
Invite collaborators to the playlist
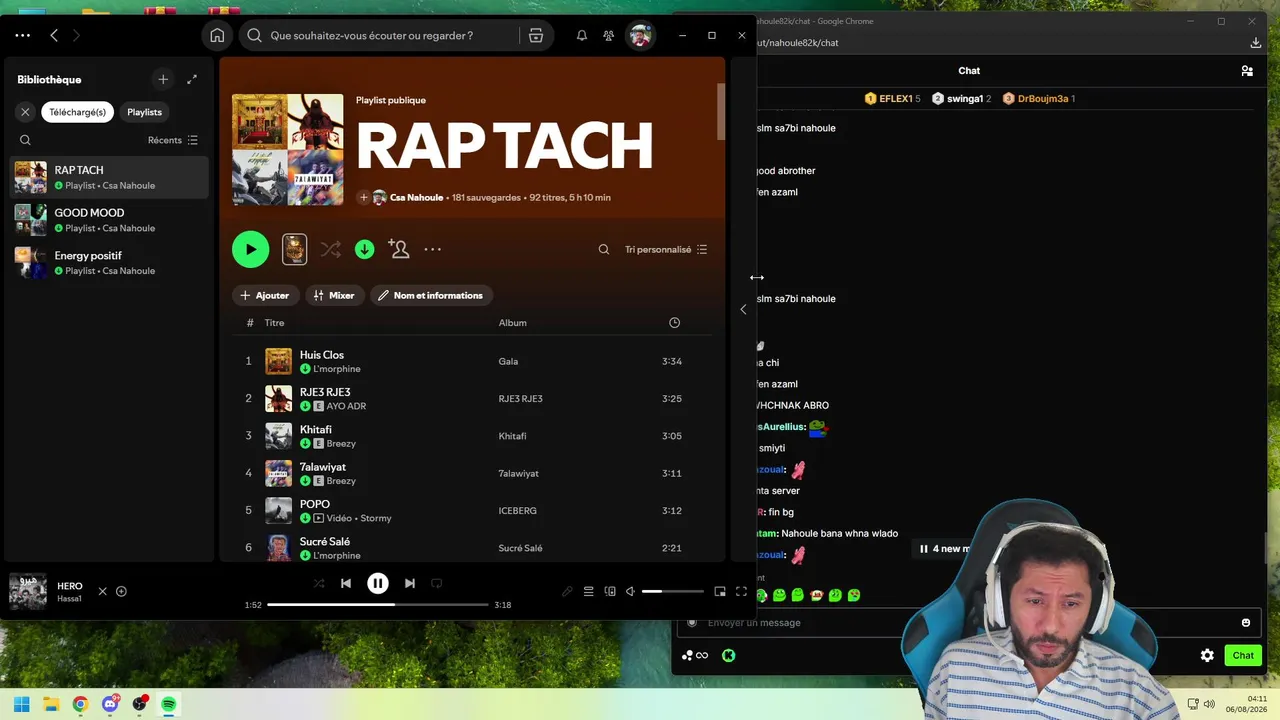tap(399, 249)
